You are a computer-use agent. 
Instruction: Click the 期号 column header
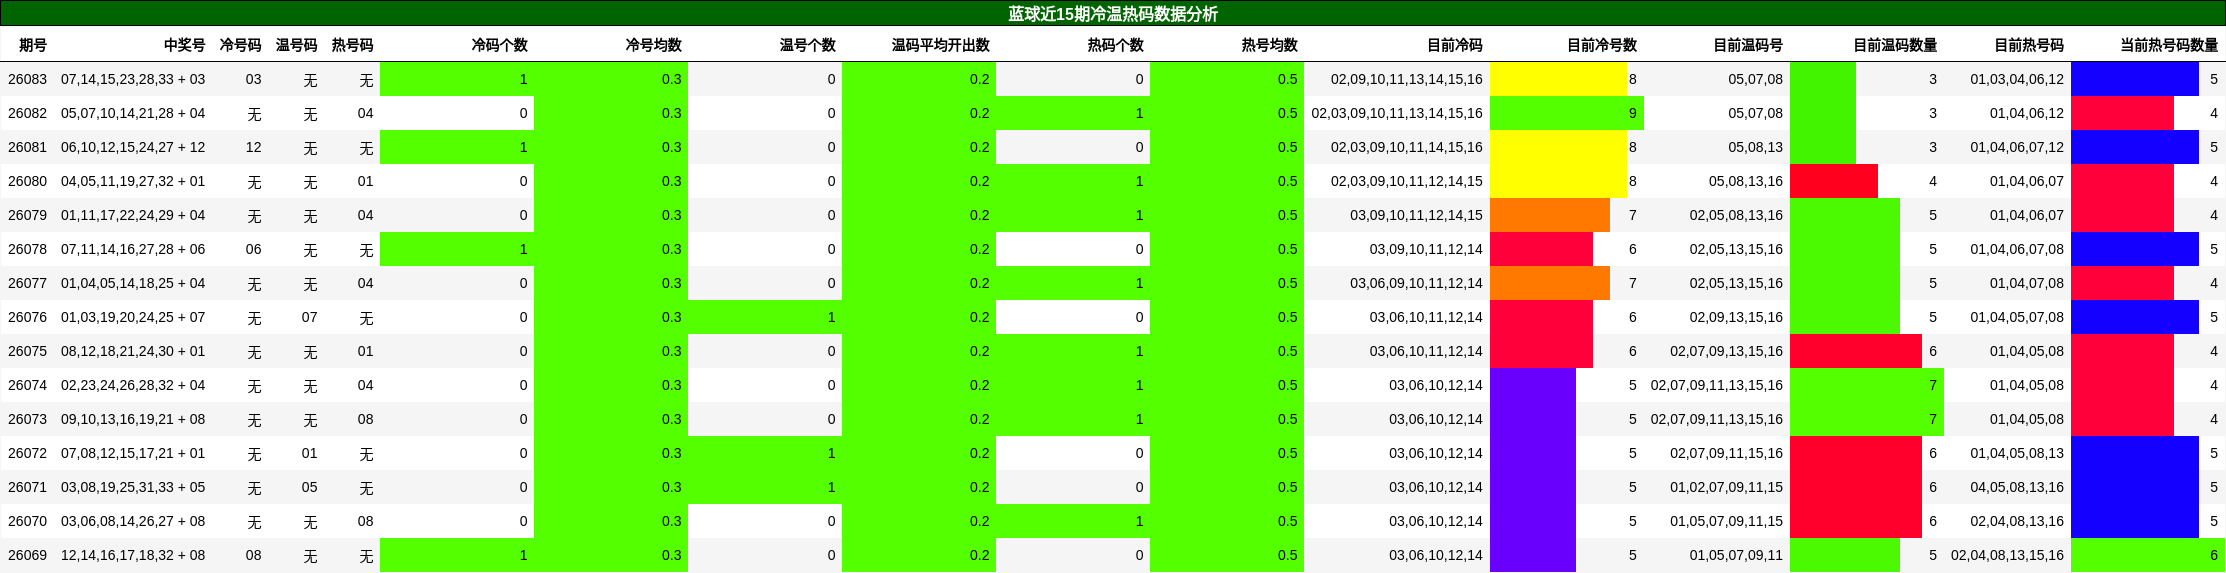coord(33,45)
